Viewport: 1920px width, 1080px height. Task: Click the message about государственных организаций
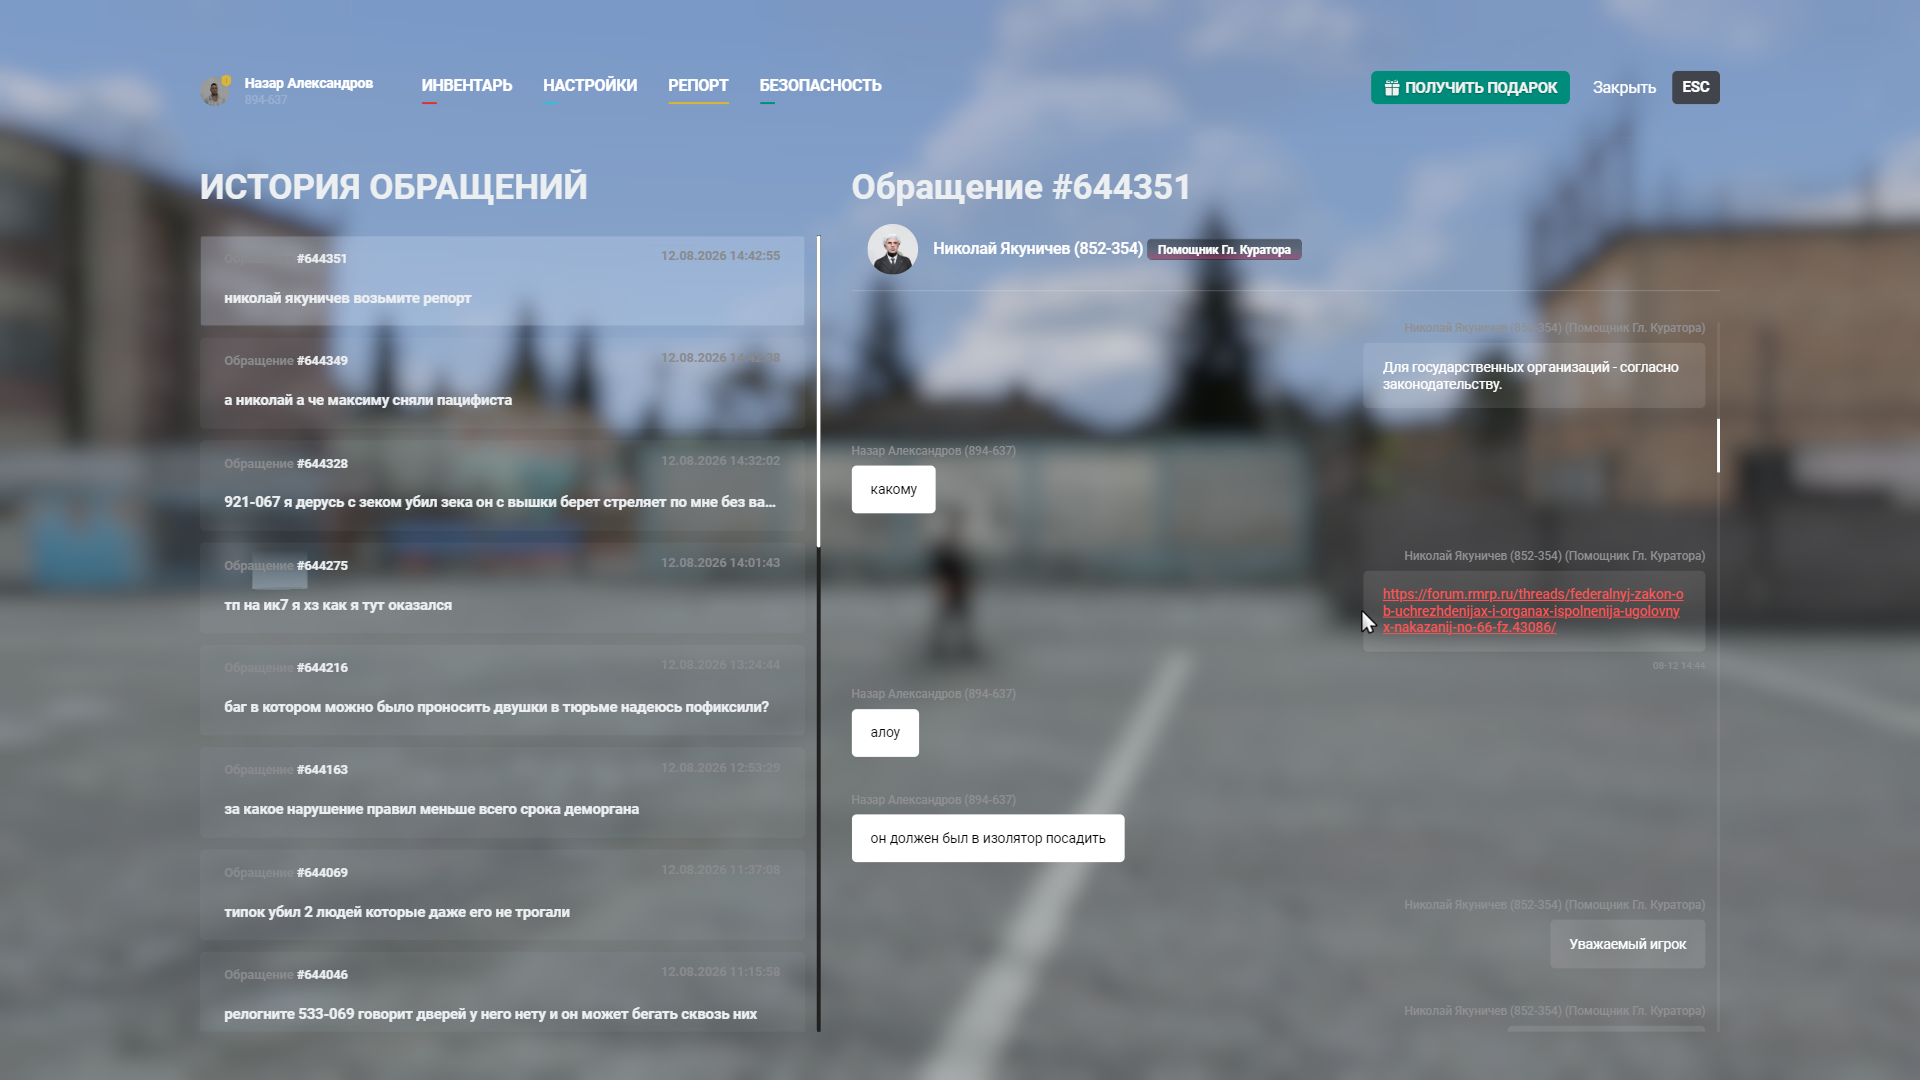[1534, 376]
